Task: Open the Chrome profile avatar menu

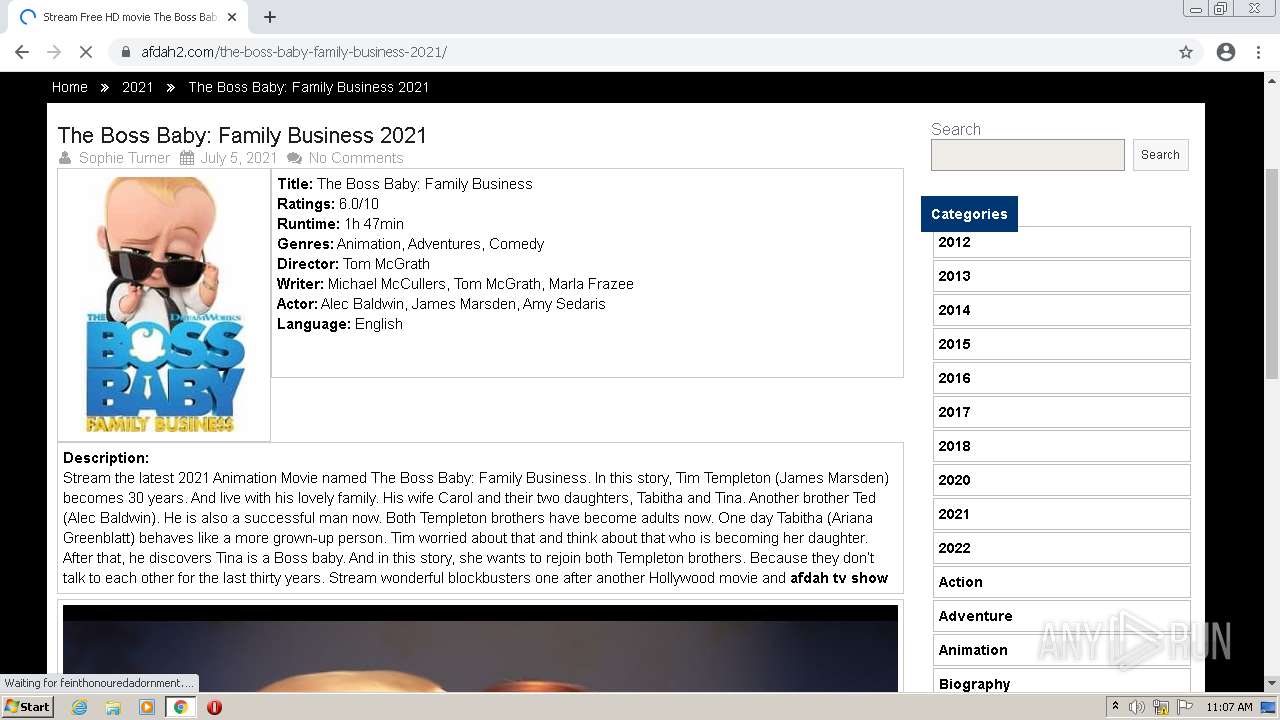Action: tap(1226, 52)
